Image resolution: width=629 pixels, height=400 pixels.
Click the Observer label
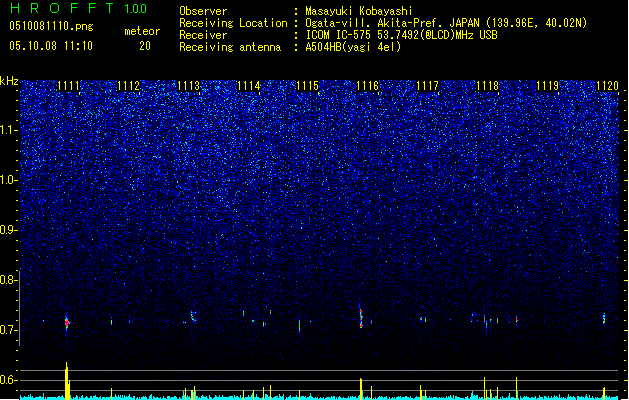203,11
